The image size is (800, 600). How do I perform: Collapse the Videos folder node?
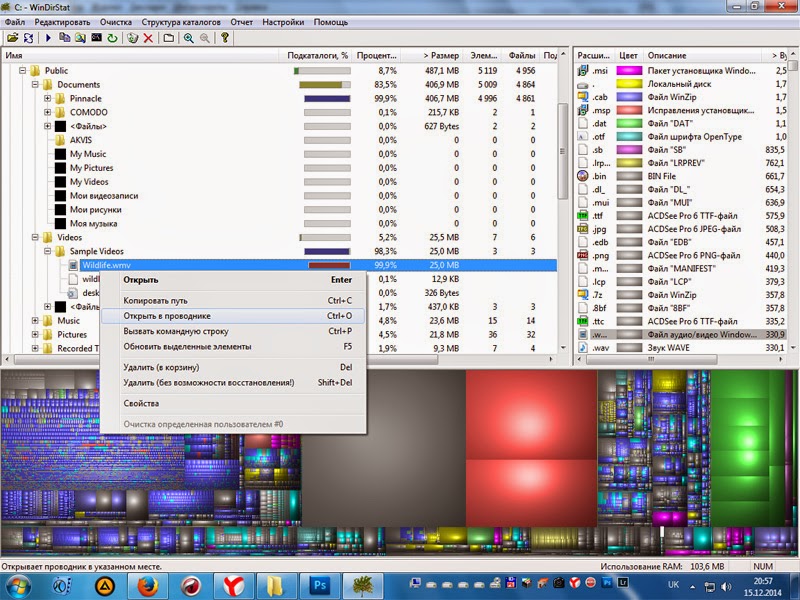pos(35,237)
